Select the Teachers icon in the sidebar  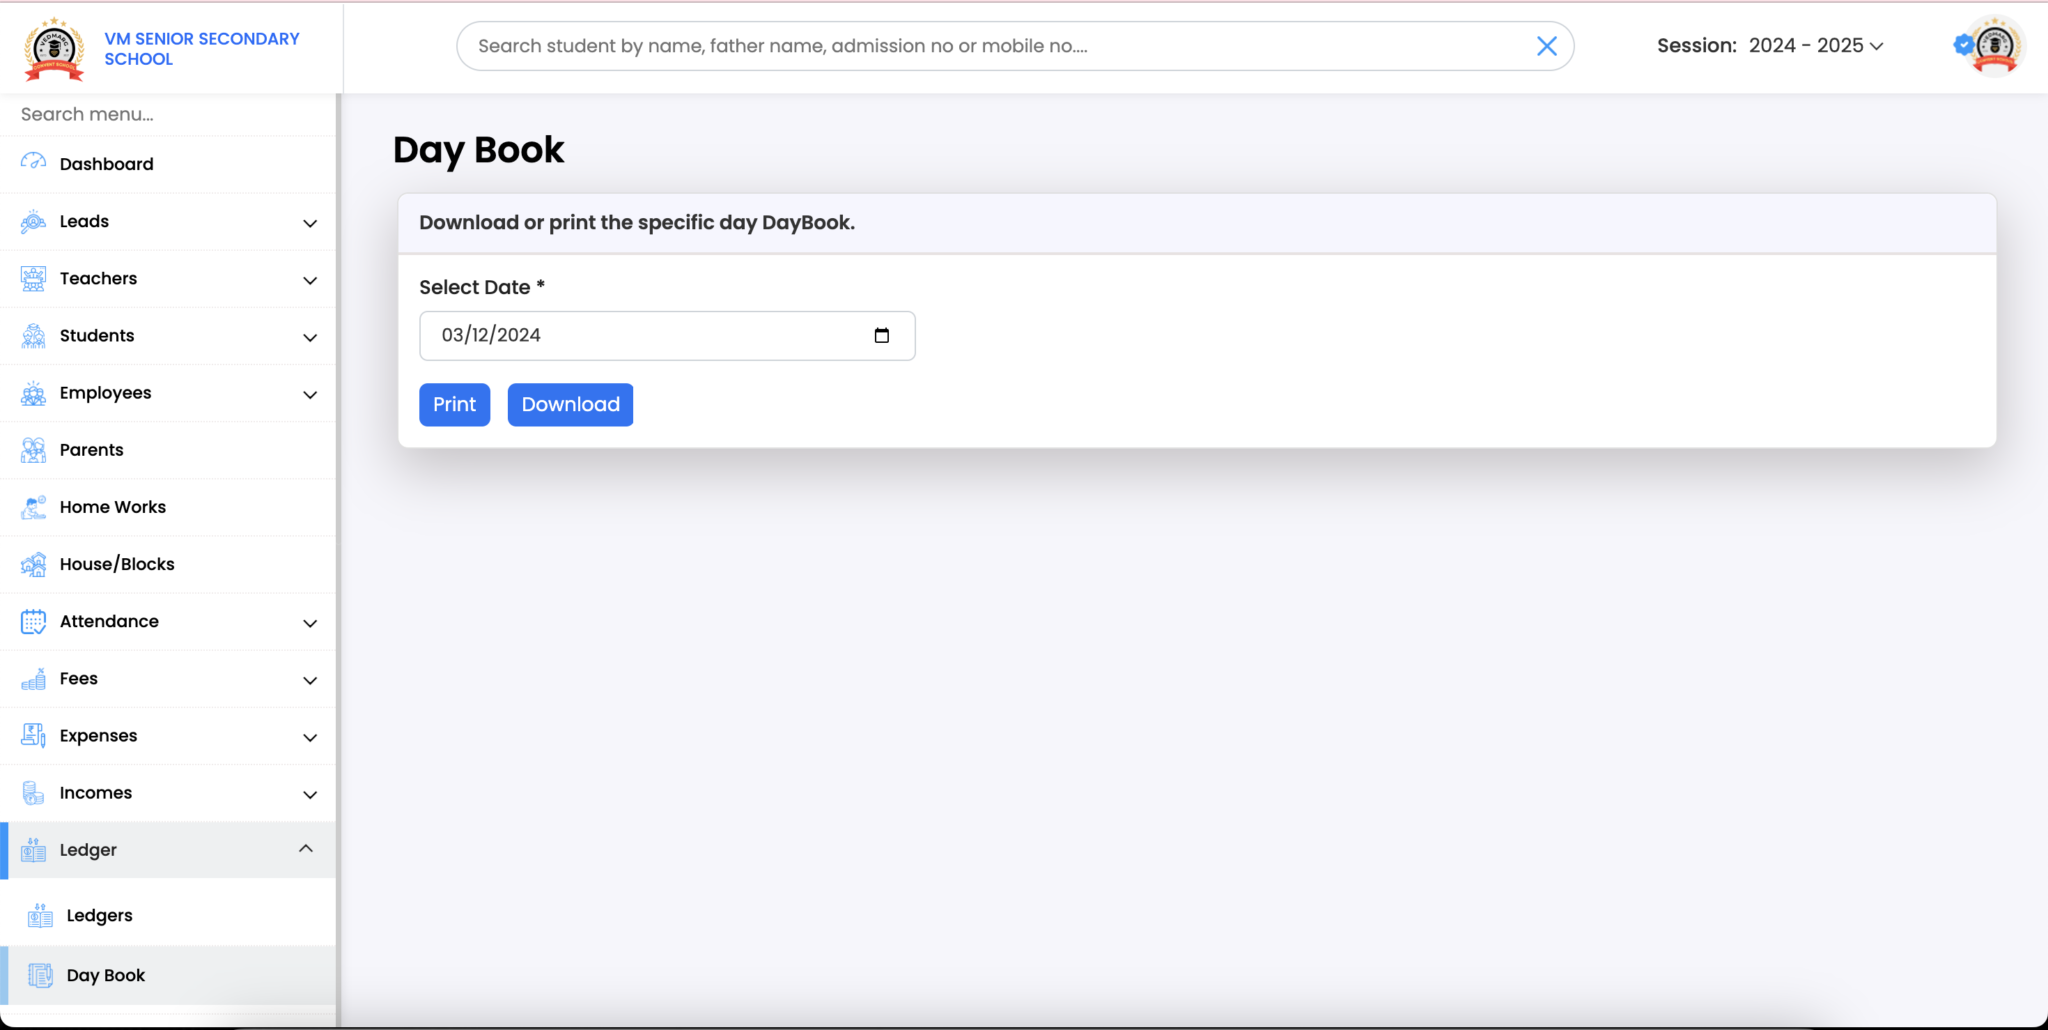coord(32,278)
